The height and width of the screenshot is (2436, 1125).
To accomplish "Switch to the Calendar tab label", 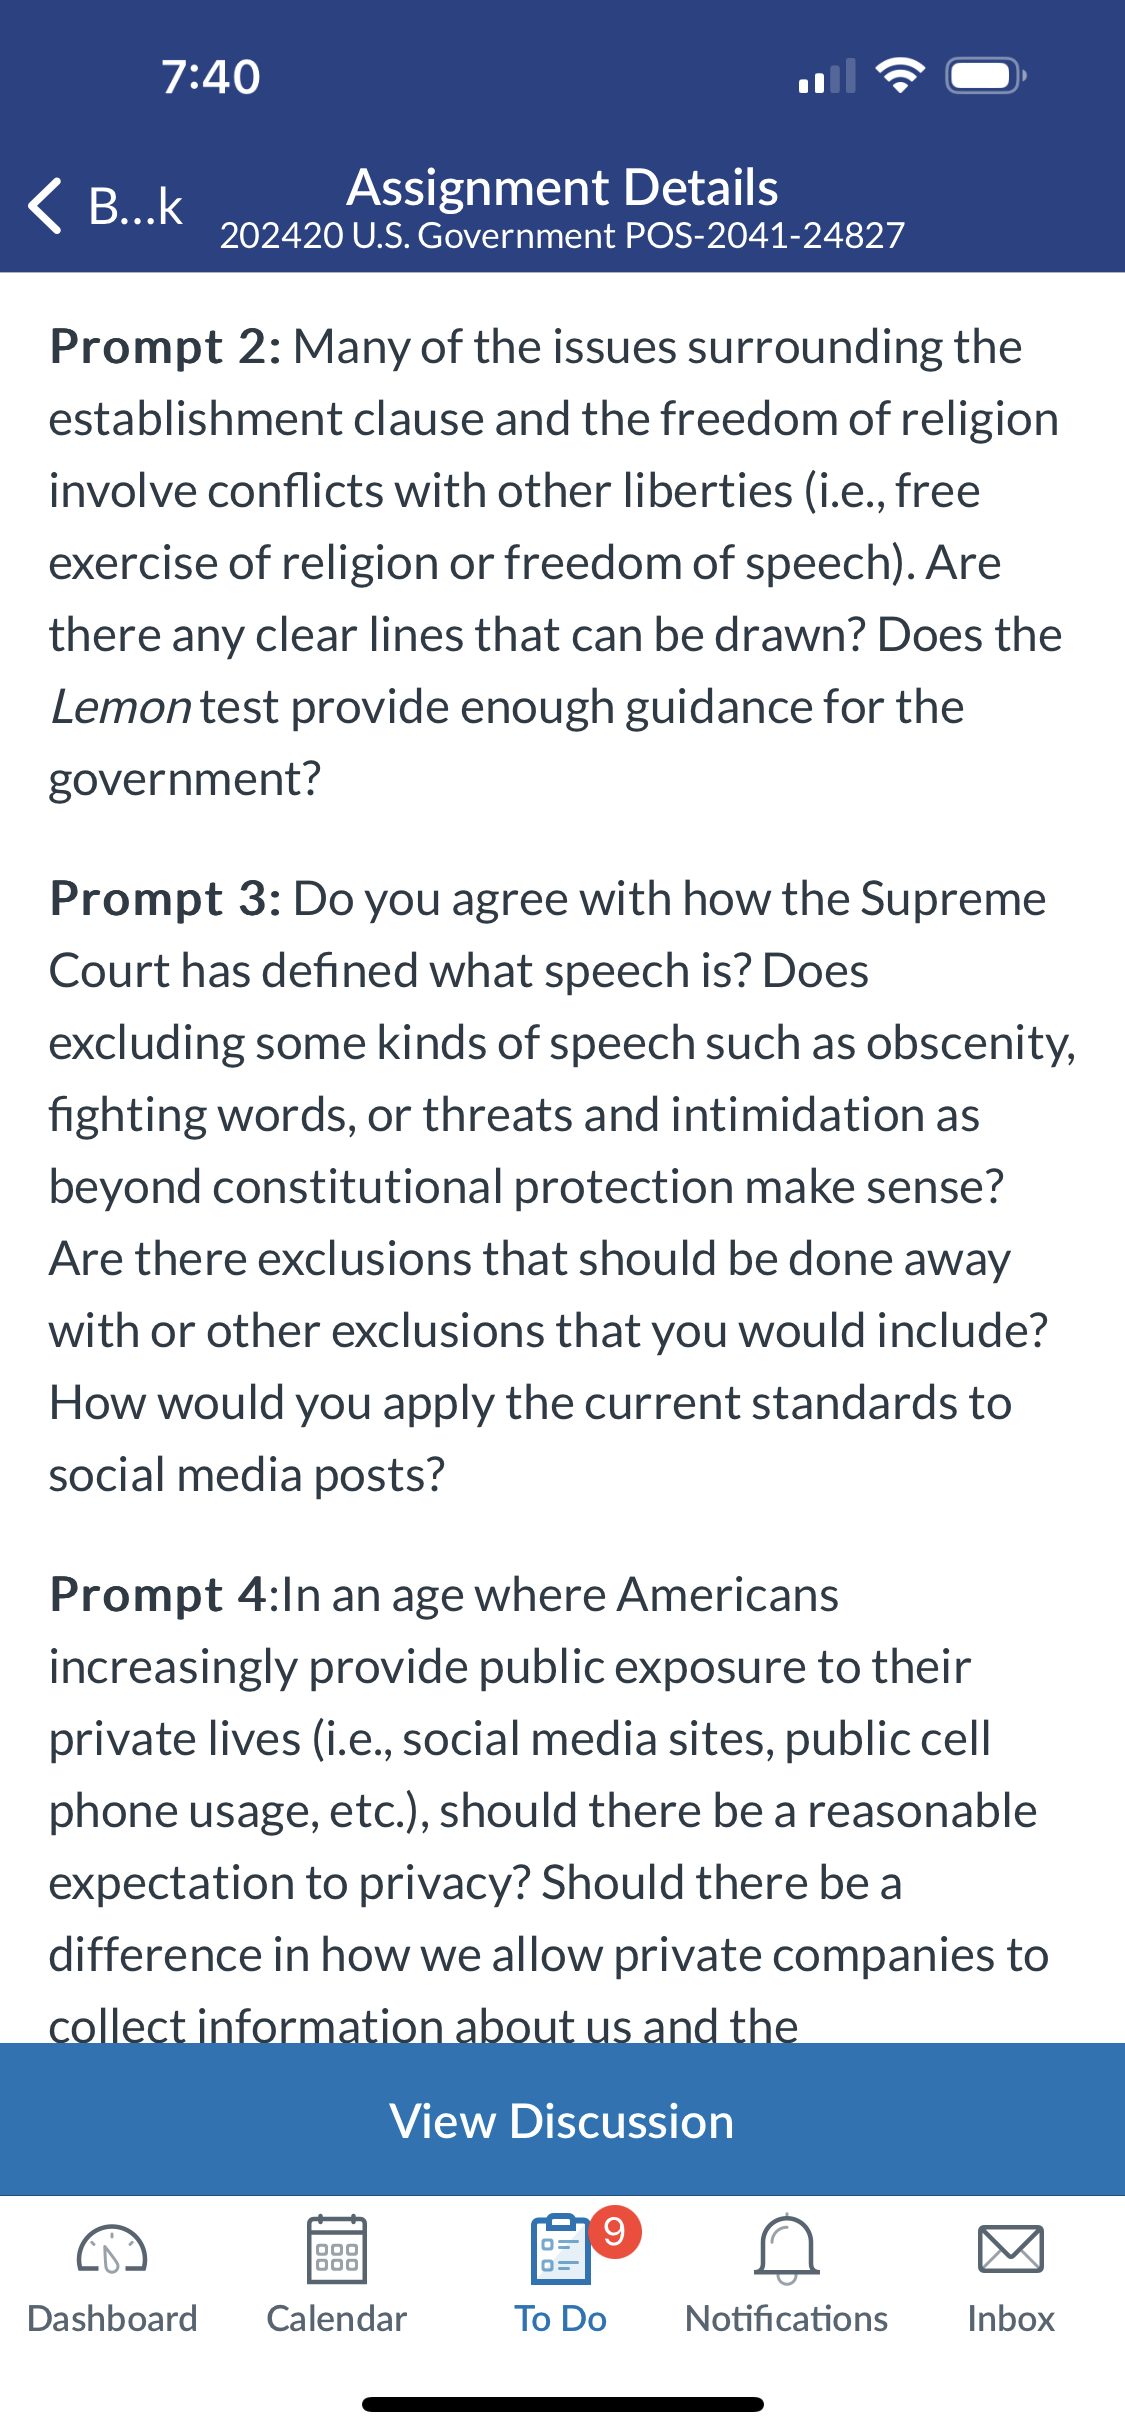I will point(337,2318).
